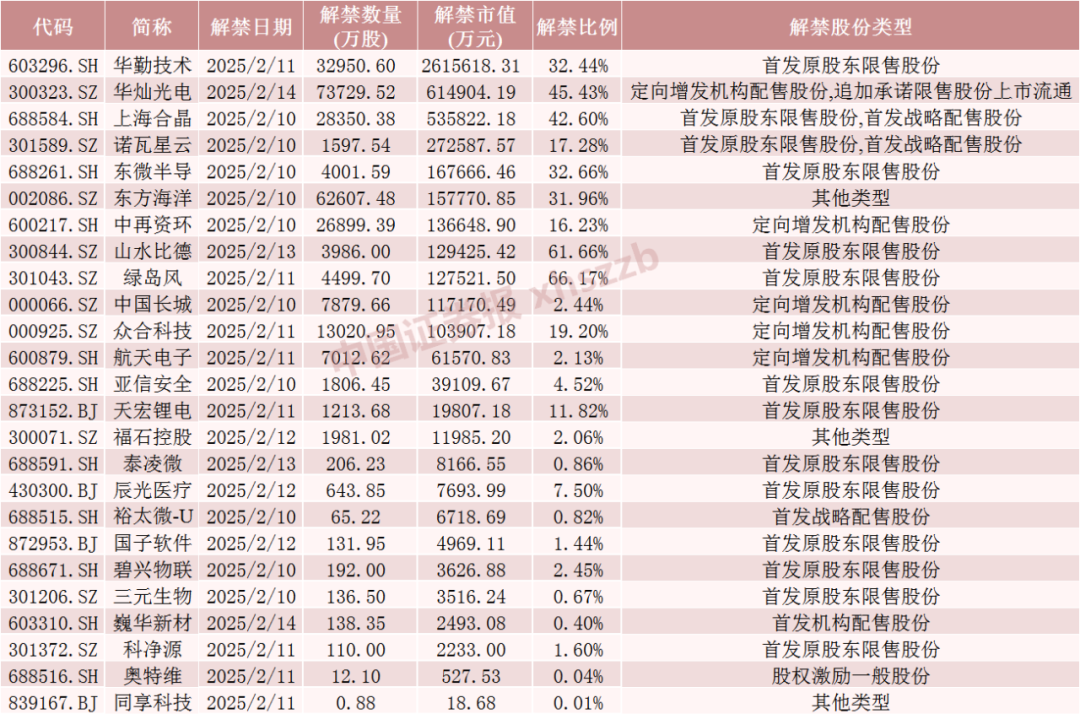1080x714 pixels.
Task: Click the name 福石控股
Action: click(x=152, y=437)
